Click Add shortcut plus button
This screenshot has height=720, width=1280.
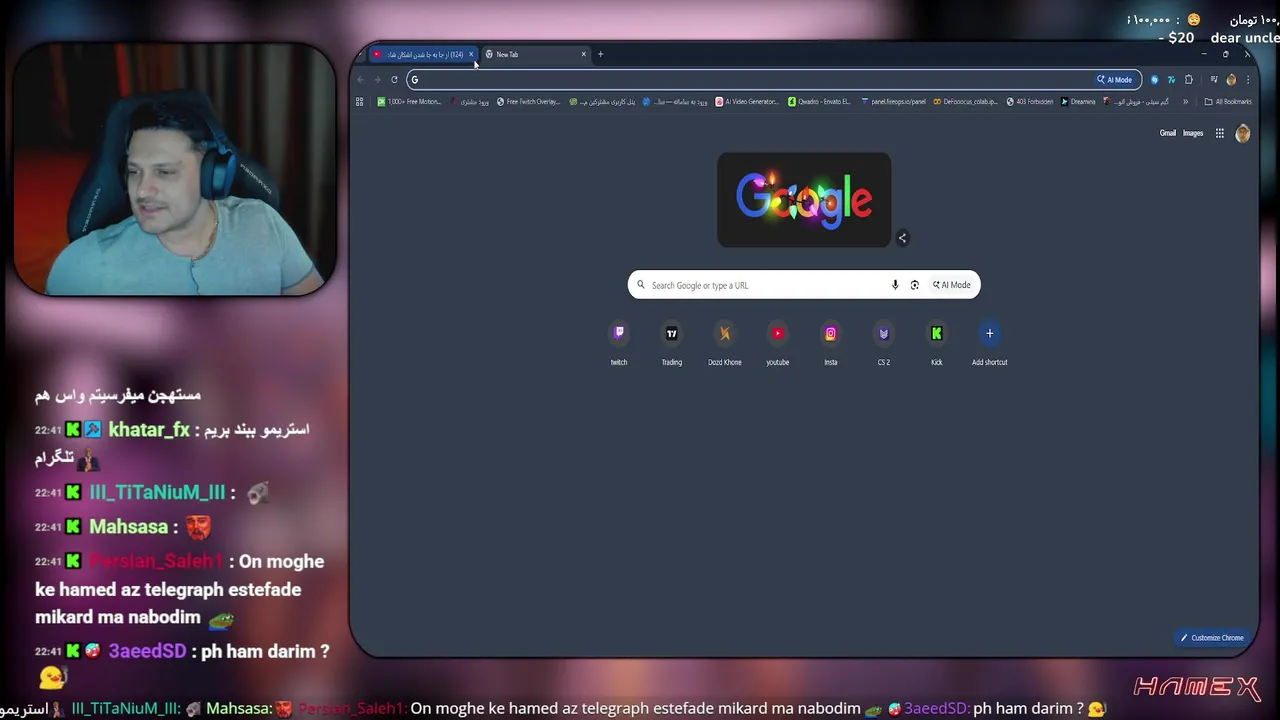990,334
